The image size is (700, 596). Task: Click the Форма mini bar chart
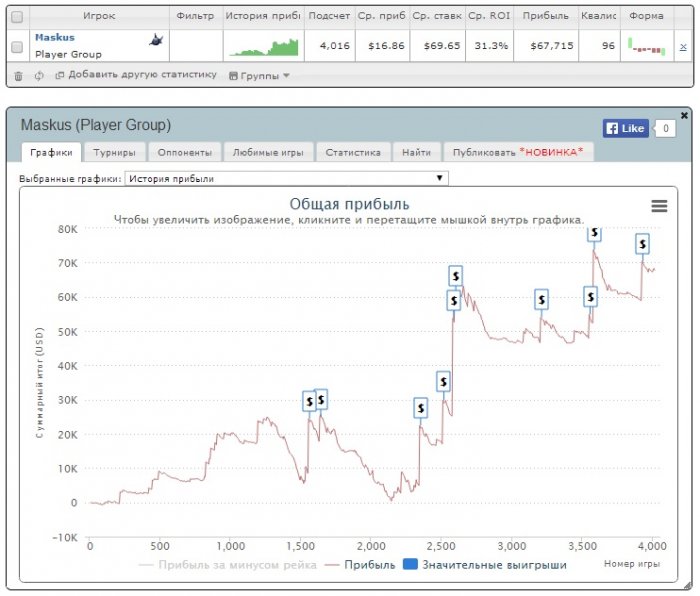point(646,47)
